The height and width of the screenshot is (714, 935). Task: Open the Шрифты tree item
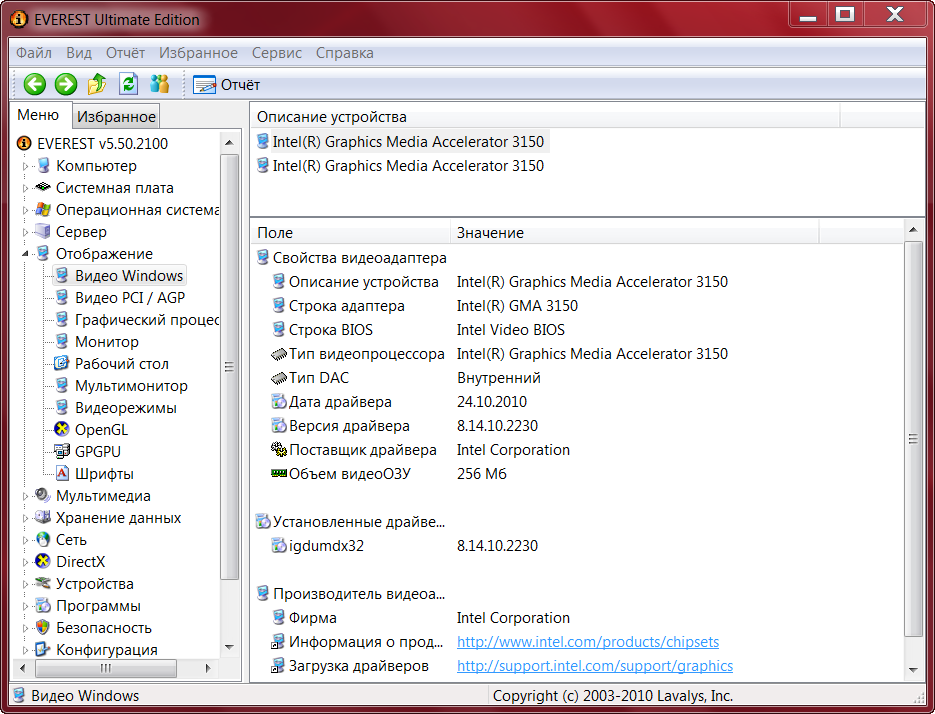click(104, 474)
